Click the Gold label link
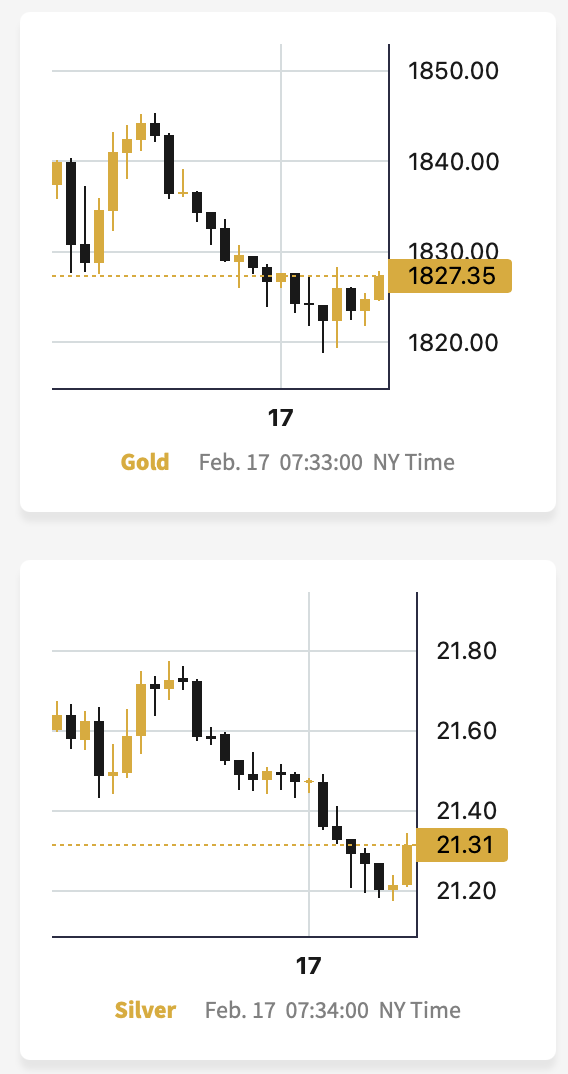 tap(145, 462)
